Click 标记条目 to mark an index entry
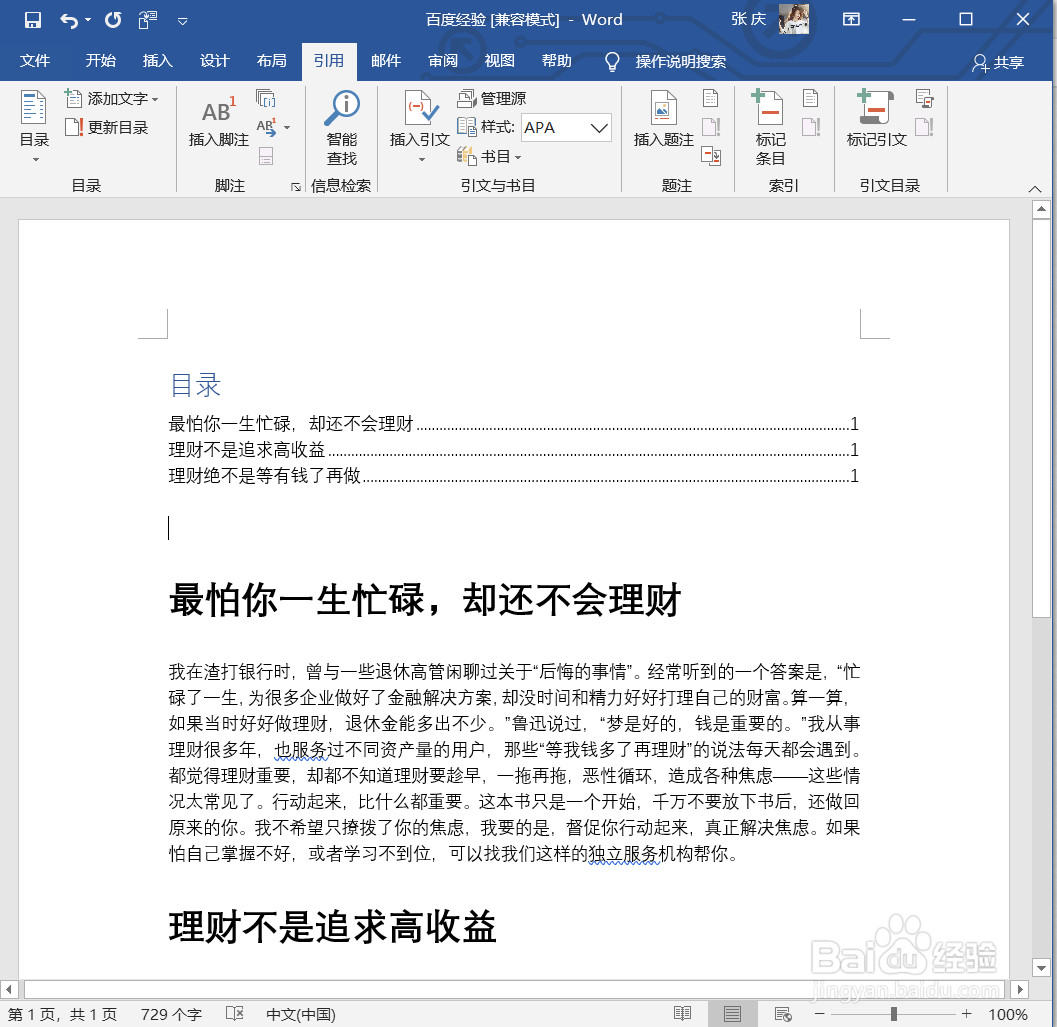The image size is (1057, 1027). [x=770, y=124]
